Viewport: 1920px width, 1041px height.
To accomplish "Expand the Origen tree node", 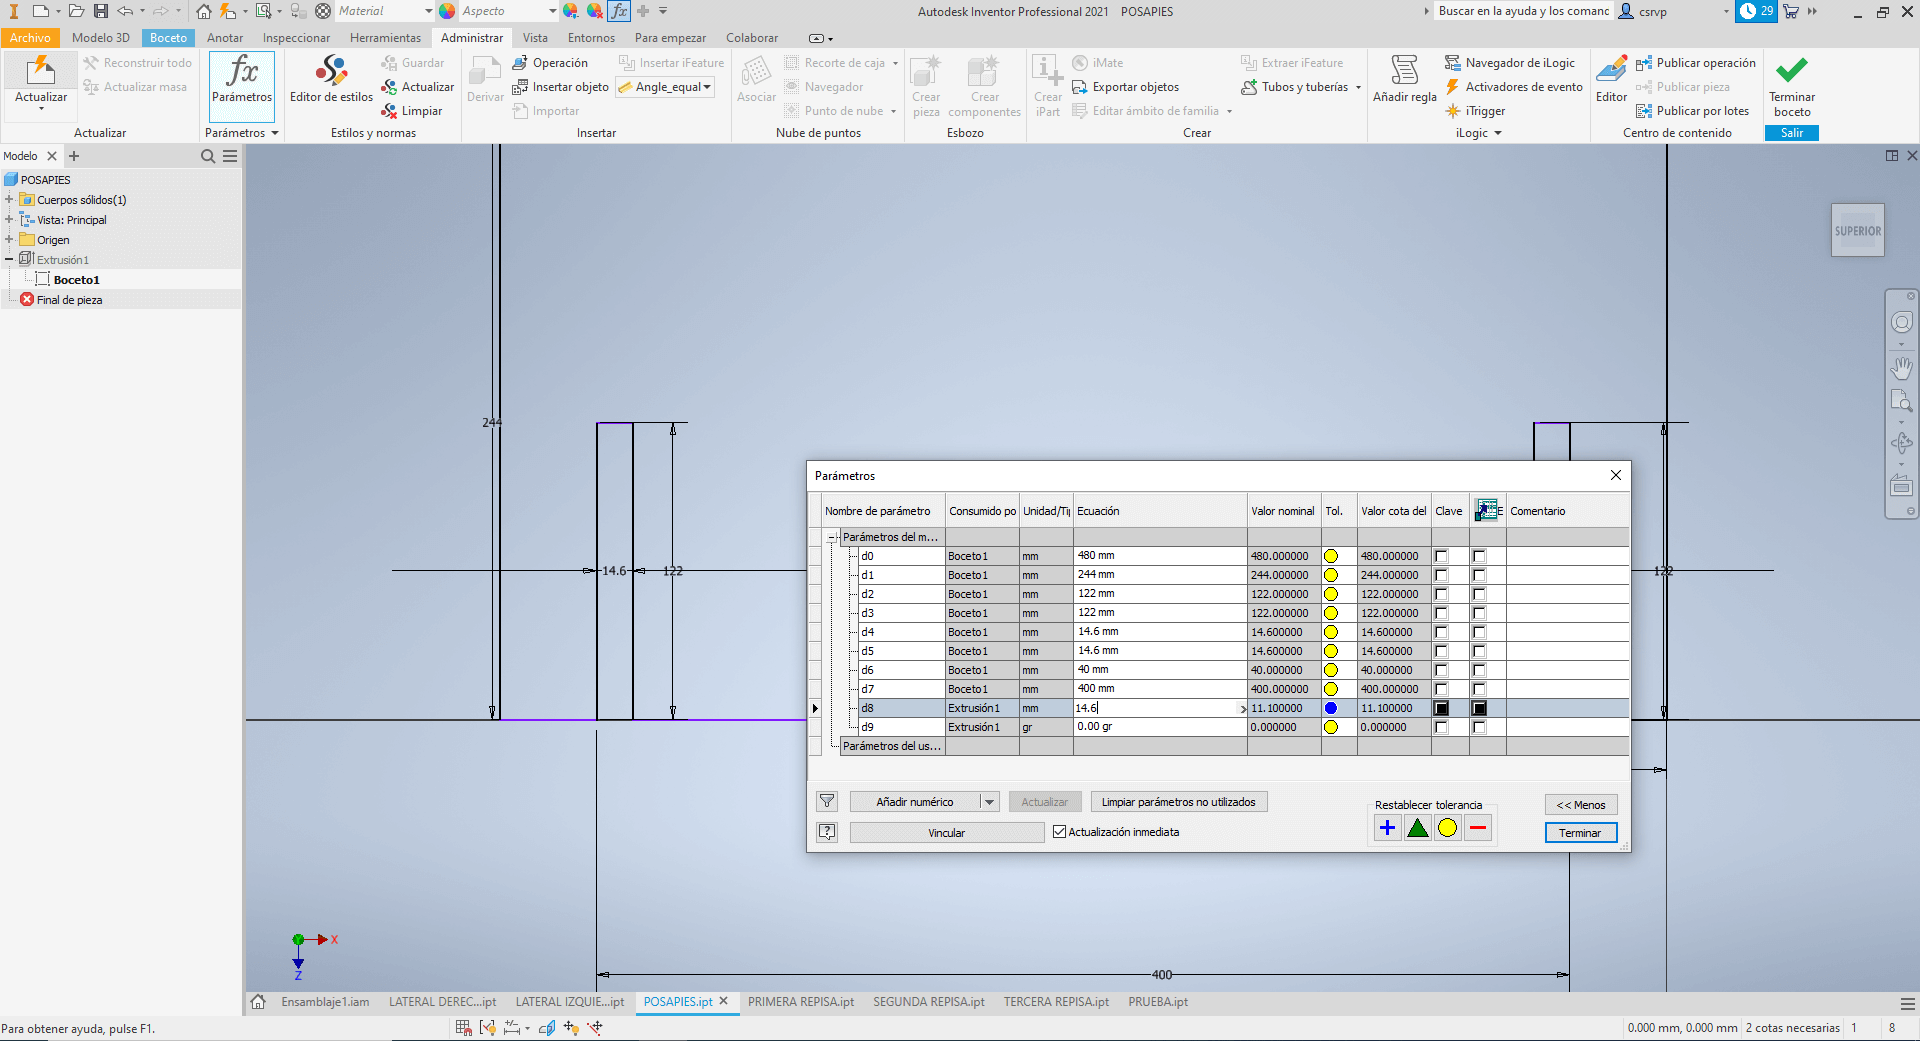I will (9, 240).
